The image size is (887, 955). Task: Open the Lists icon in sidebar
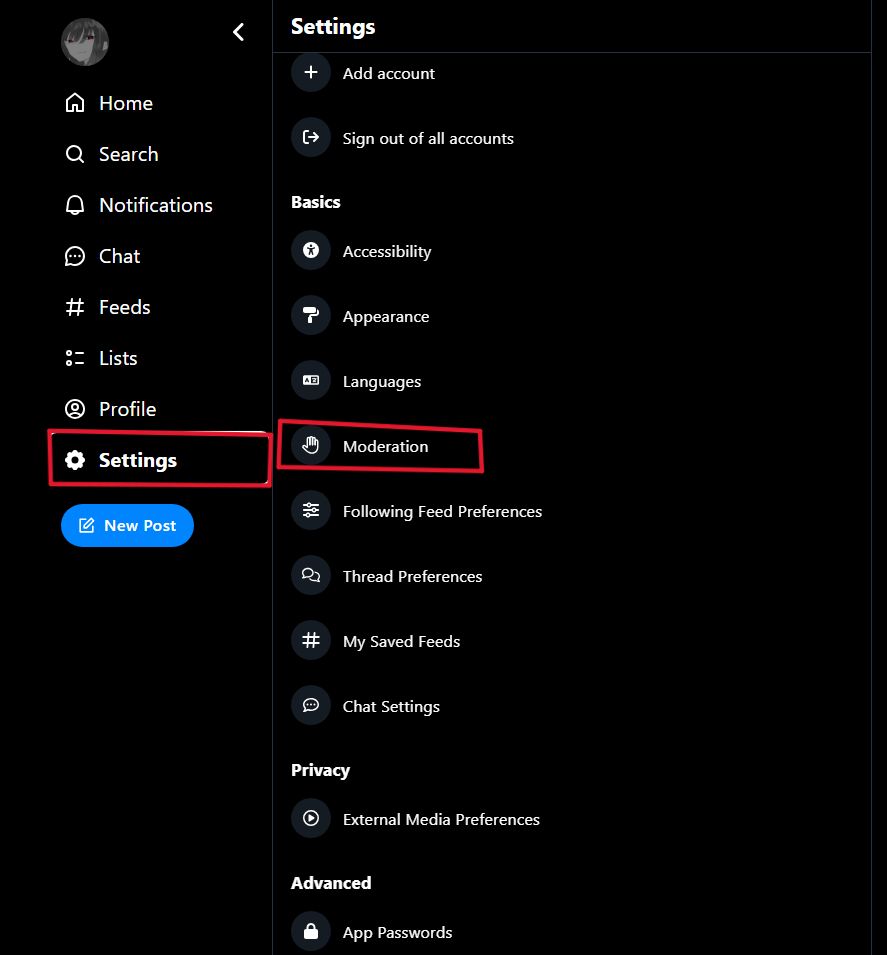tap(74, 358)
